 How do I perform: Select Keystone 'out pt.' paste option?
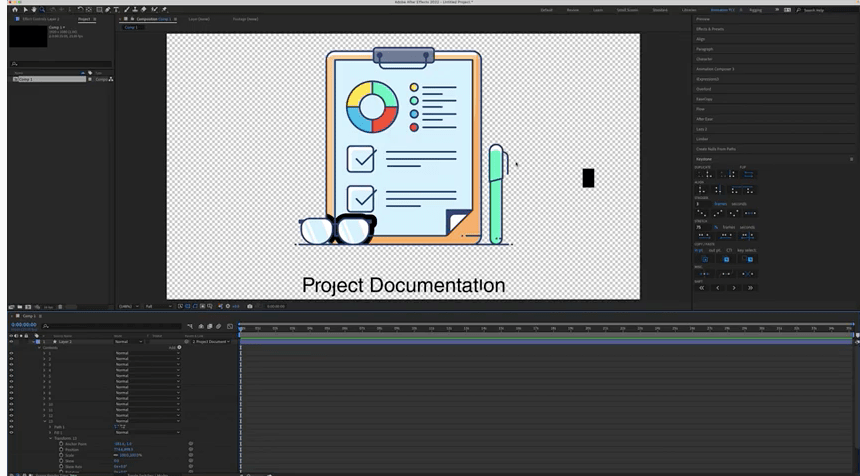pyautogui.click(x=715, y=250)
